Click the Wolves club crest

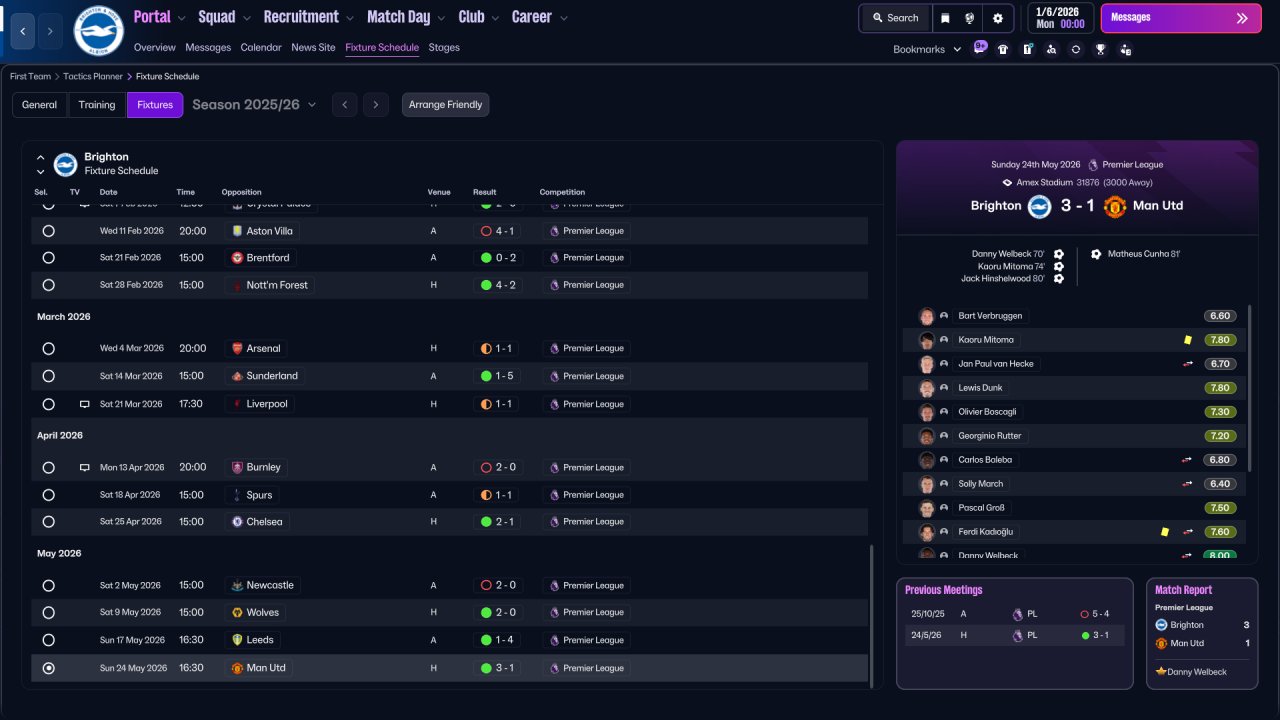click(237, 613)
